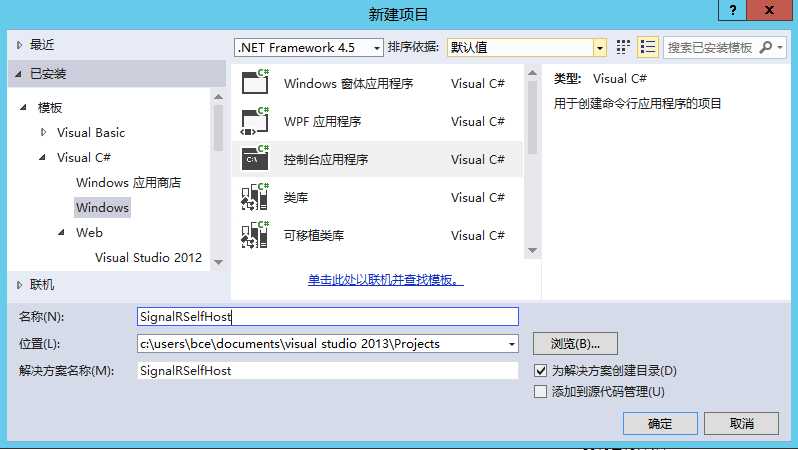This screenshot has height=450, width=798.
Task: Click the template list scrollbar thumb
Action: click(532, 118)
